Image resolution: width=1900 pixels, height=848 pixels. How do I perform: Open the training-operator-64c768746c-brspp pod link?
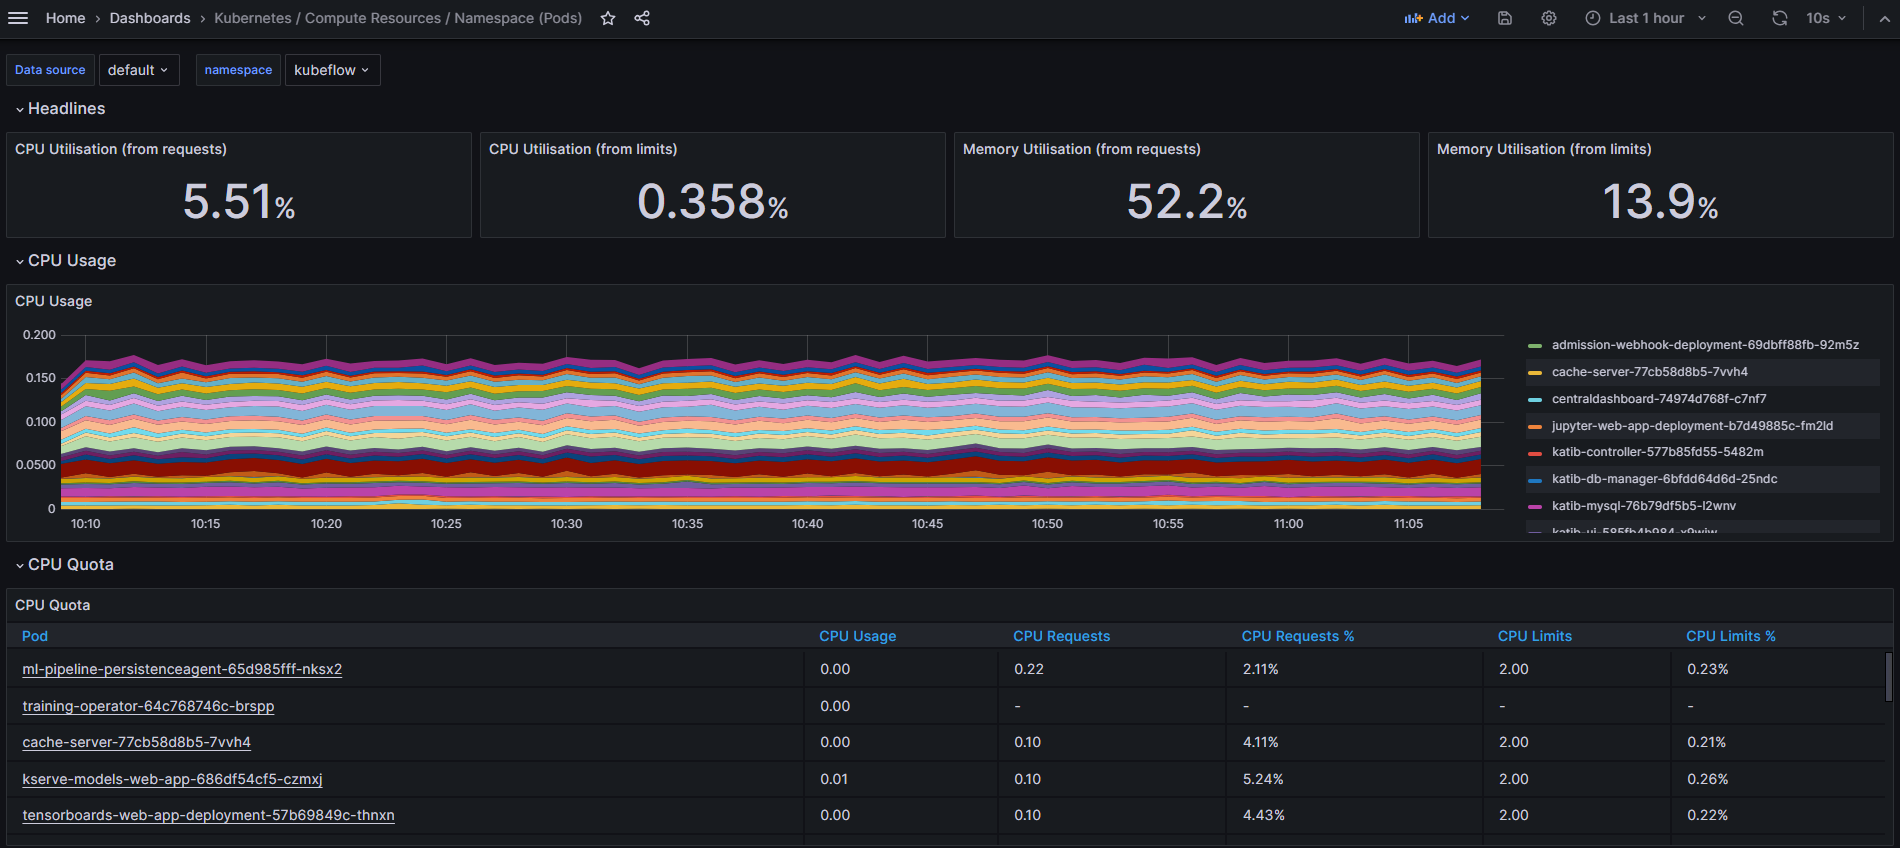148,706
